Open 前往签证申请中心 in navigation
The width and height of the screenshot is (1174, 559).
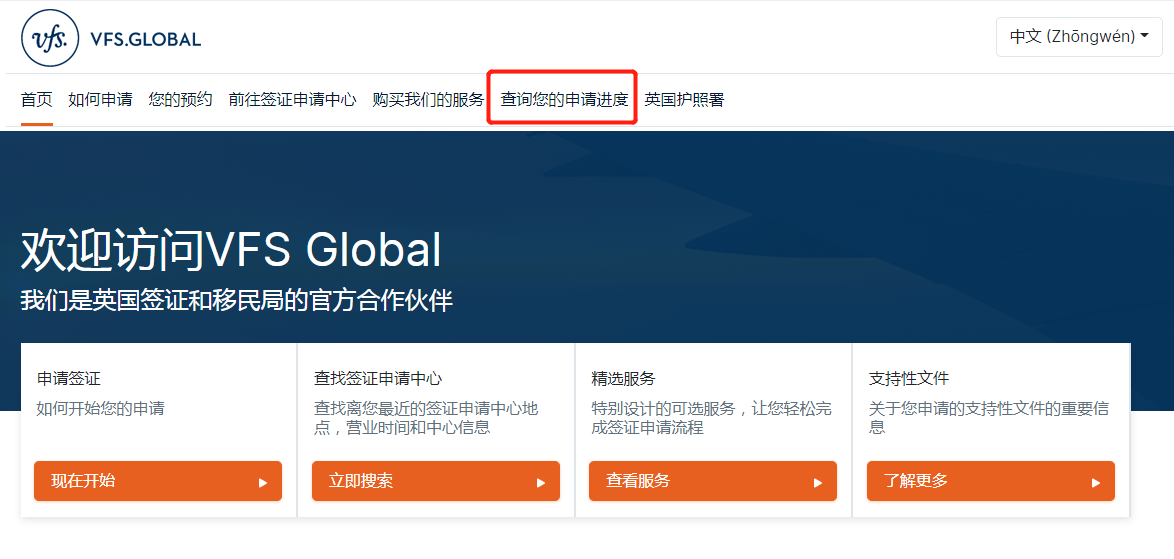(293, 99)
